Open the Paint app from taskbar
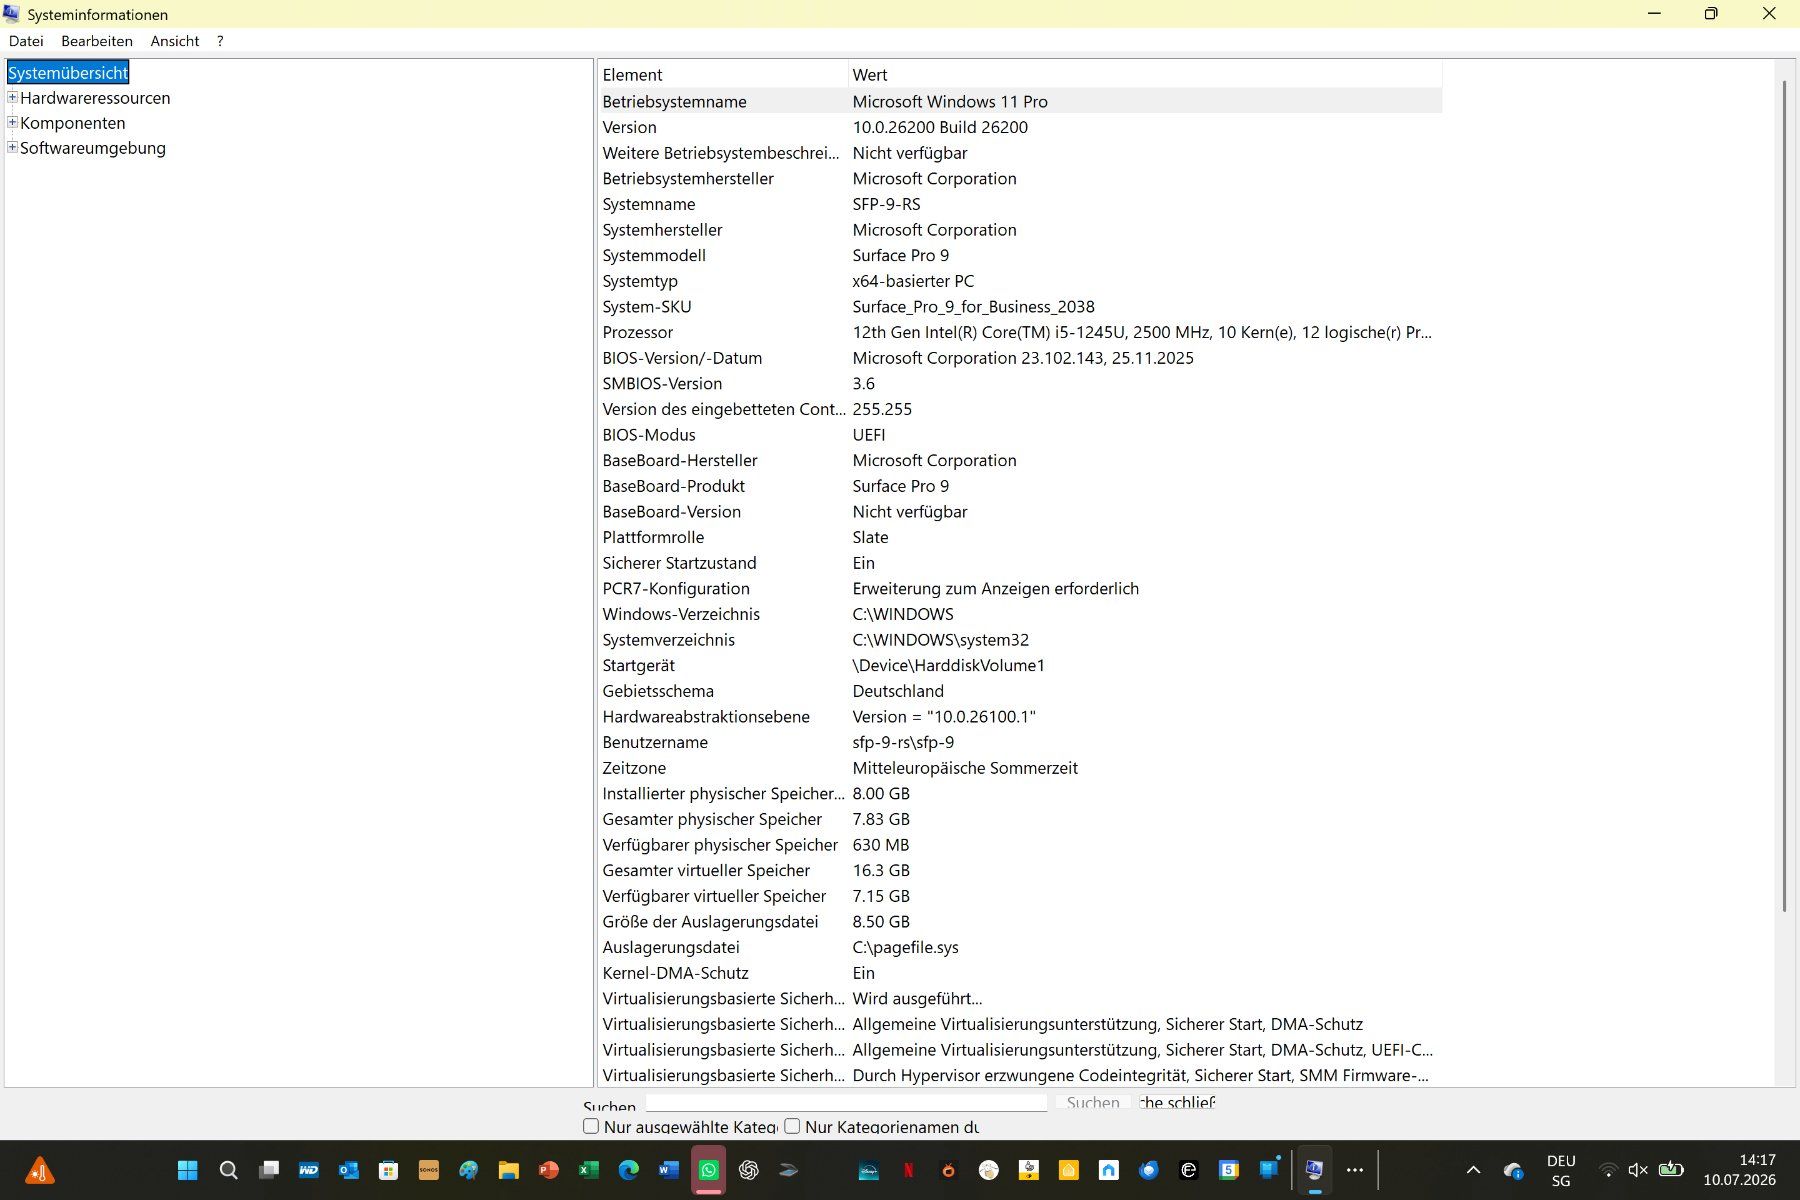Screen dimensions: 1800x1200 468,1170
